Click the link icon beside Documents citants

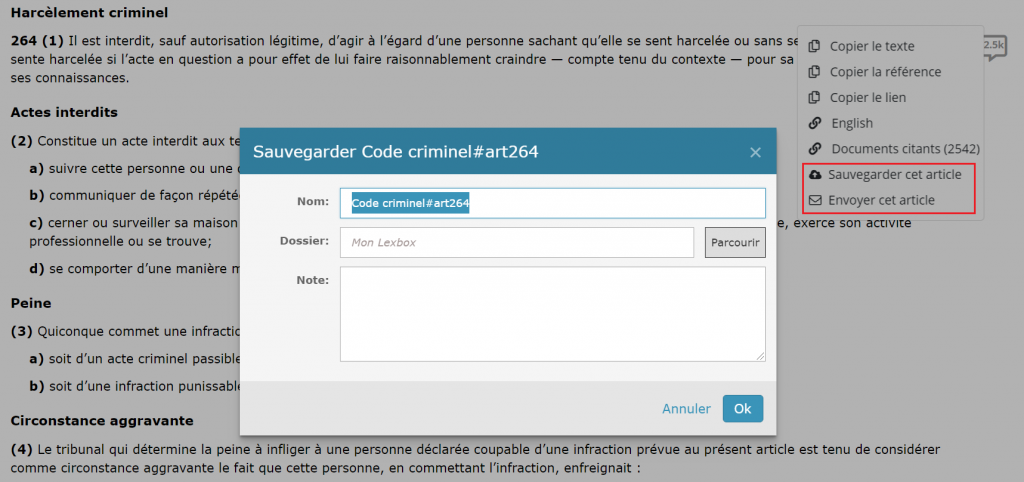click(x=815, y=149)
